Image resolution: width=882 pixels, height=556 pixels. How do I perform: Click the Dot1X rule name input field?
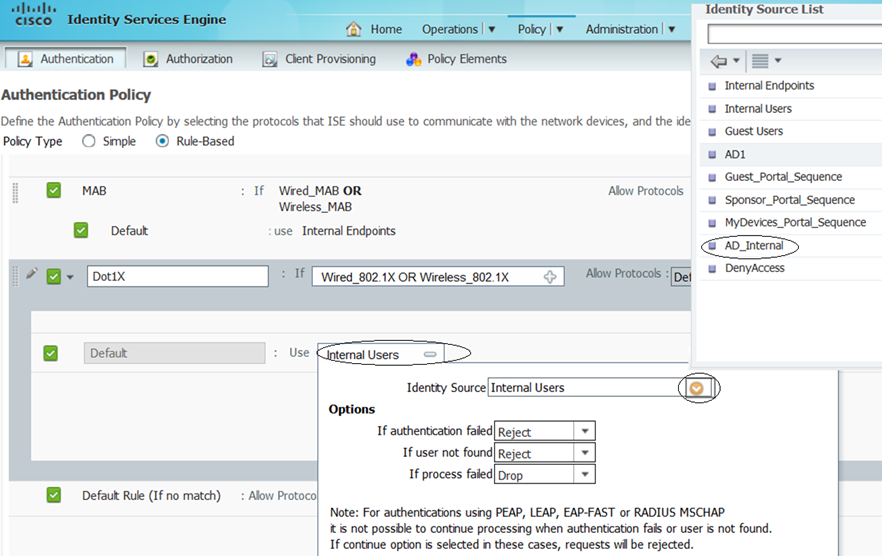tap(176, 277)
